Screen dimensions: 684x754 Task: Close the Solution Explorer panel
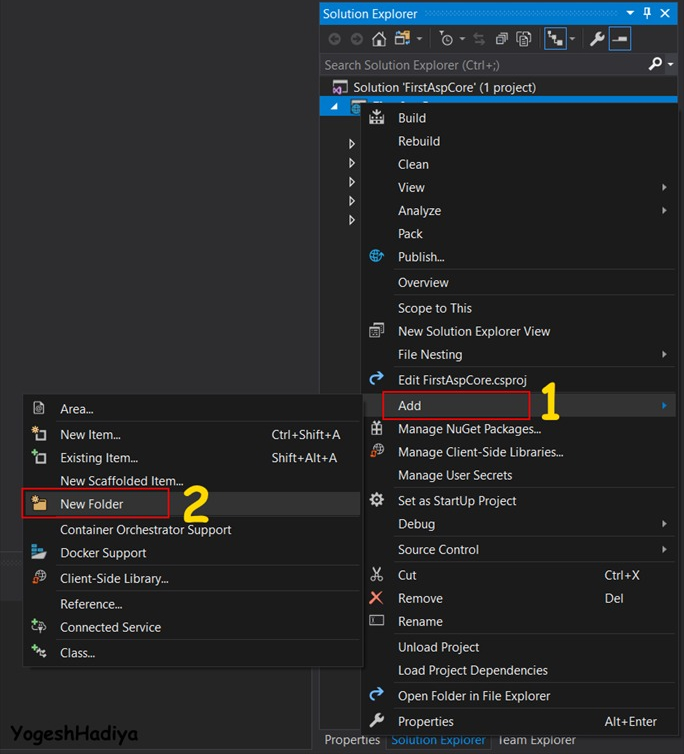(665, 13)
